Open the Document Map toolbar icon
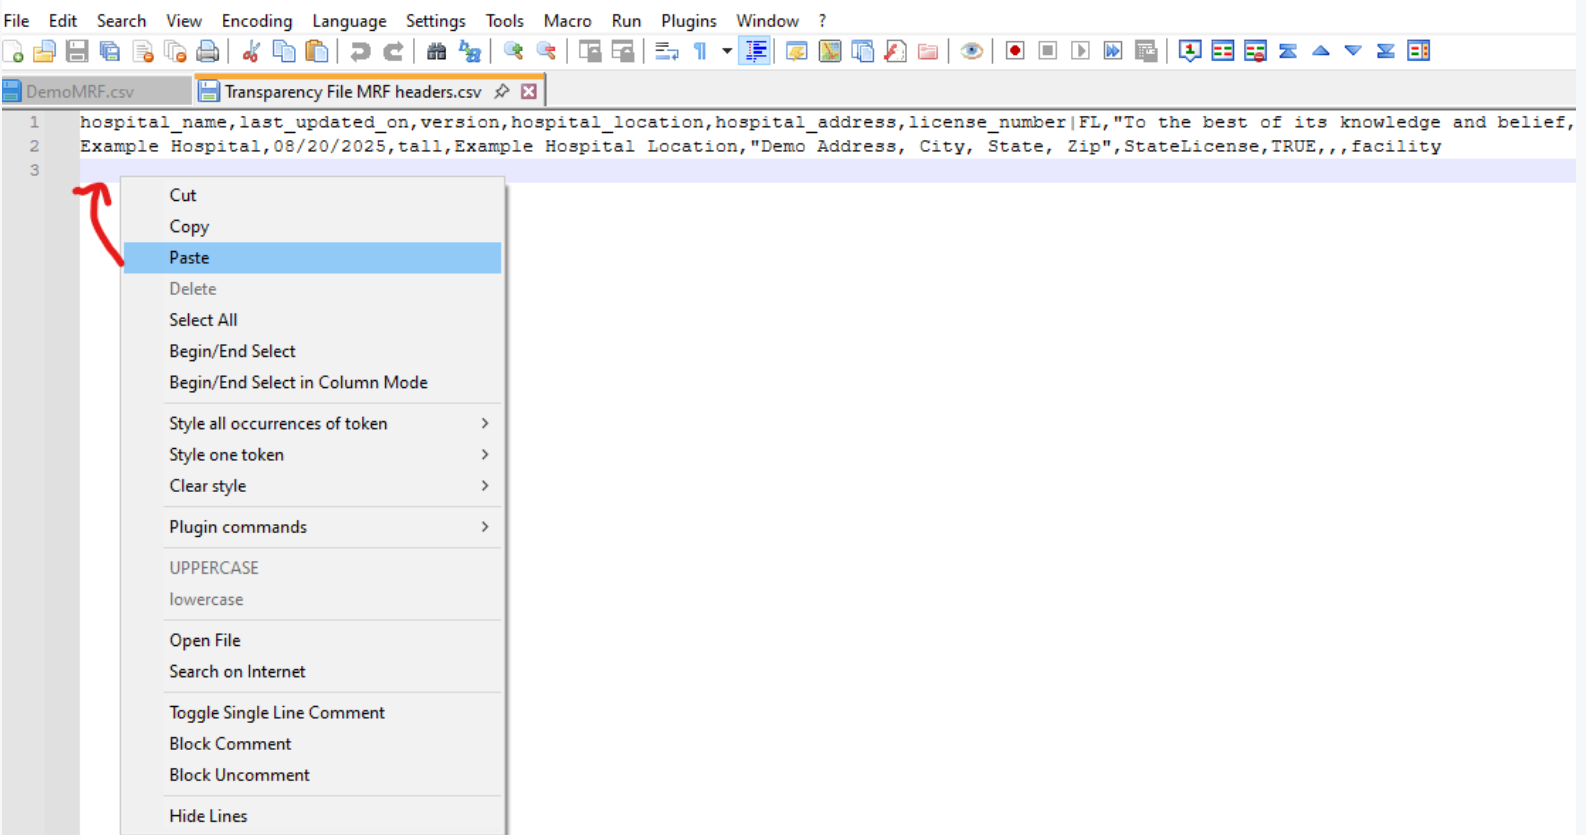 click(x=829, y=51)
